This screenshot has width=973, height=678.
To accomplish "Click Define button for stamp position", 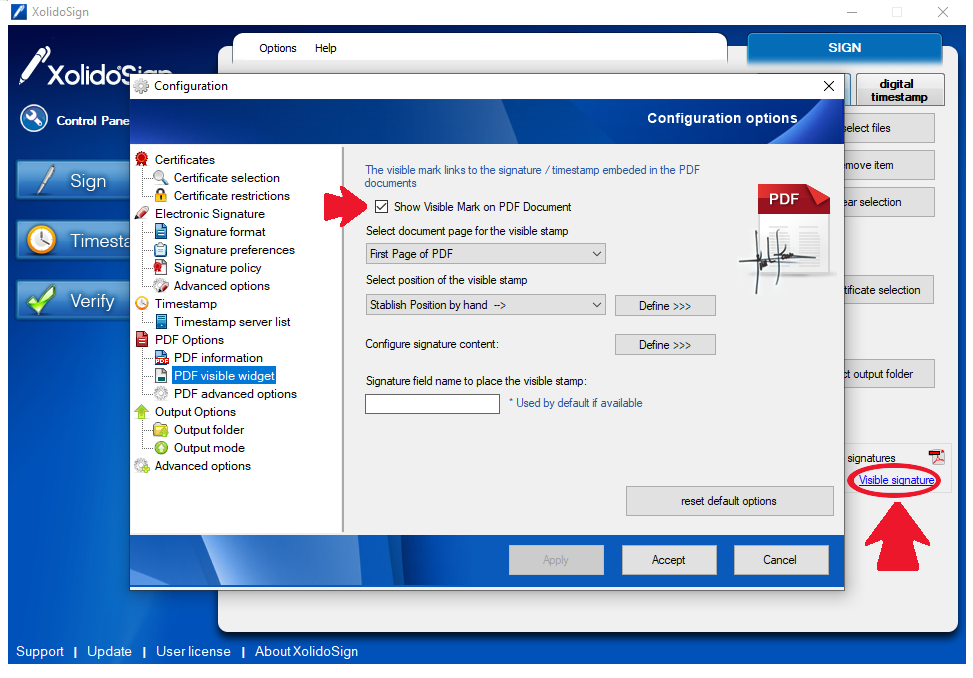I will 665,306.
